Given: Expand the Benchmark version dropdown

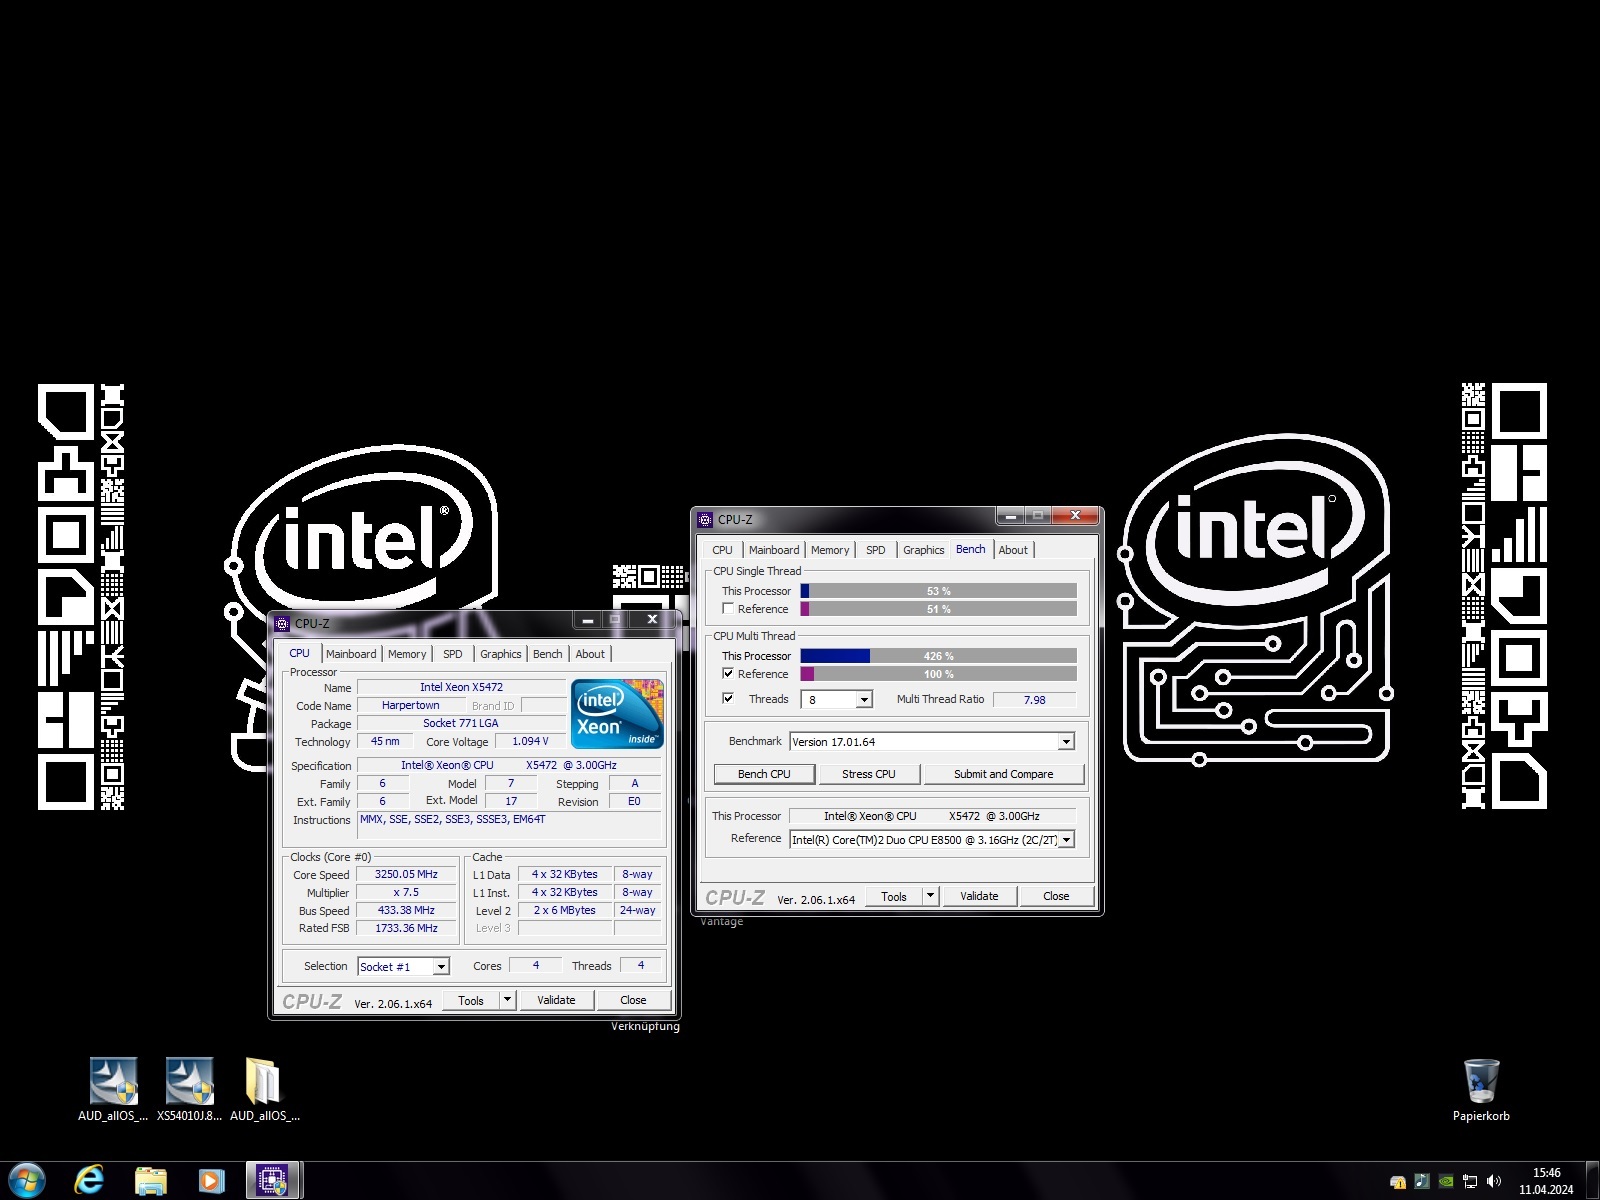Looking at the screenshot, I should pyautogui.click(x=1066, y=742).
